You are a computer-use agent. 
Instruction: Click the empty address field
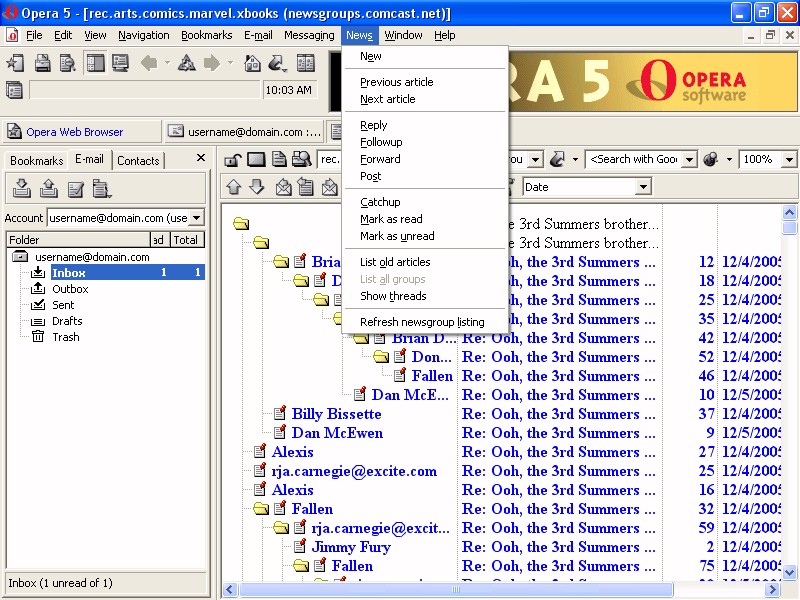point(145,90)
